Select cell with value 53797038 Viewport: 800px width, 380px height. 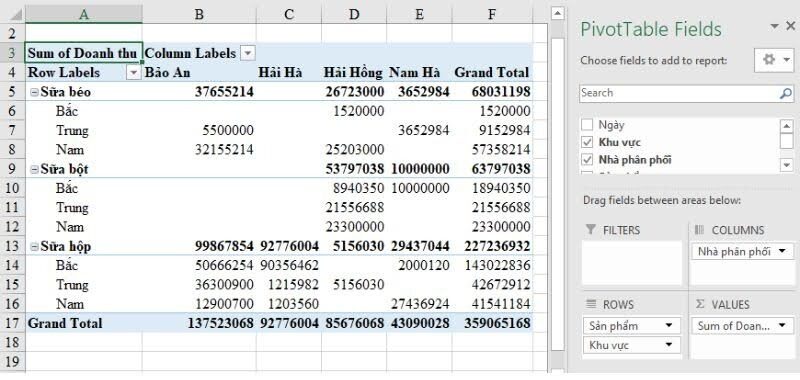click(354, 169)
